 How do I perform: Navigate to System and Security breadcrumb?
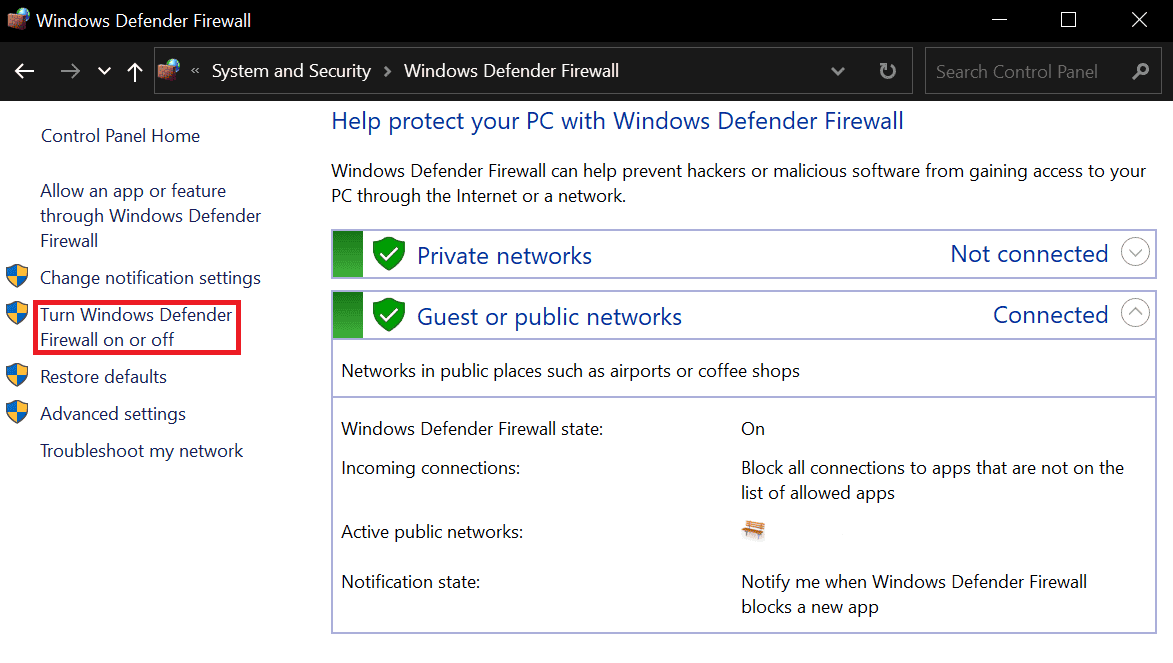(291, 70)
